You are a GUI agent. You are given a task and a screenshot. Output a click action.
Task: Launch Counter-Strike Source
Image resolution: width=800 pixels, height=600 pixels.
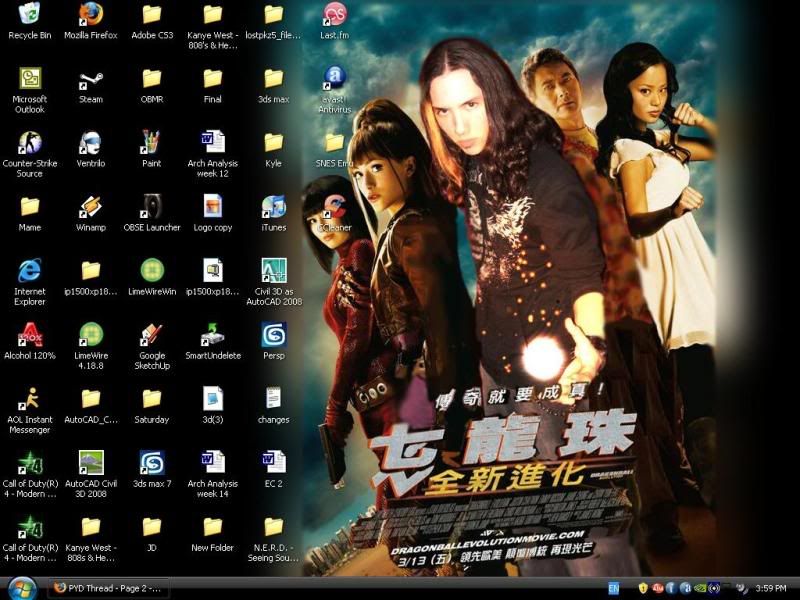point(29,142)
